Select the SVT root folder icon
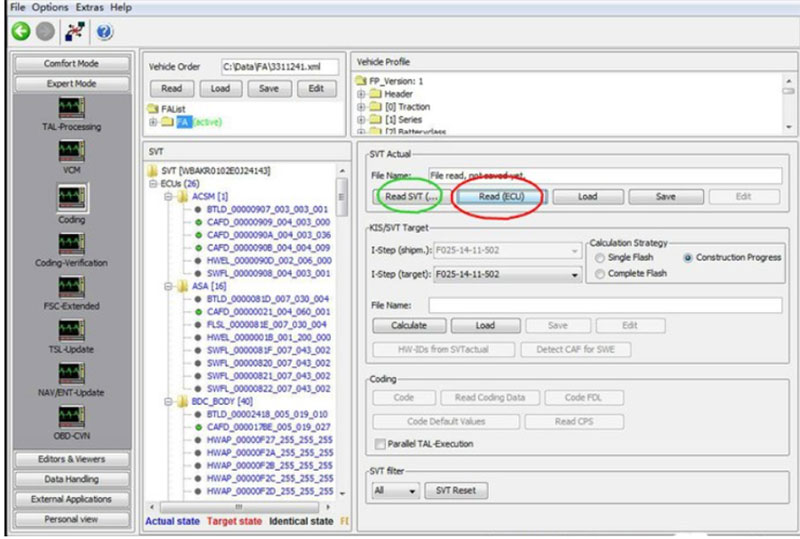The image size is (800, 539). 152,170
